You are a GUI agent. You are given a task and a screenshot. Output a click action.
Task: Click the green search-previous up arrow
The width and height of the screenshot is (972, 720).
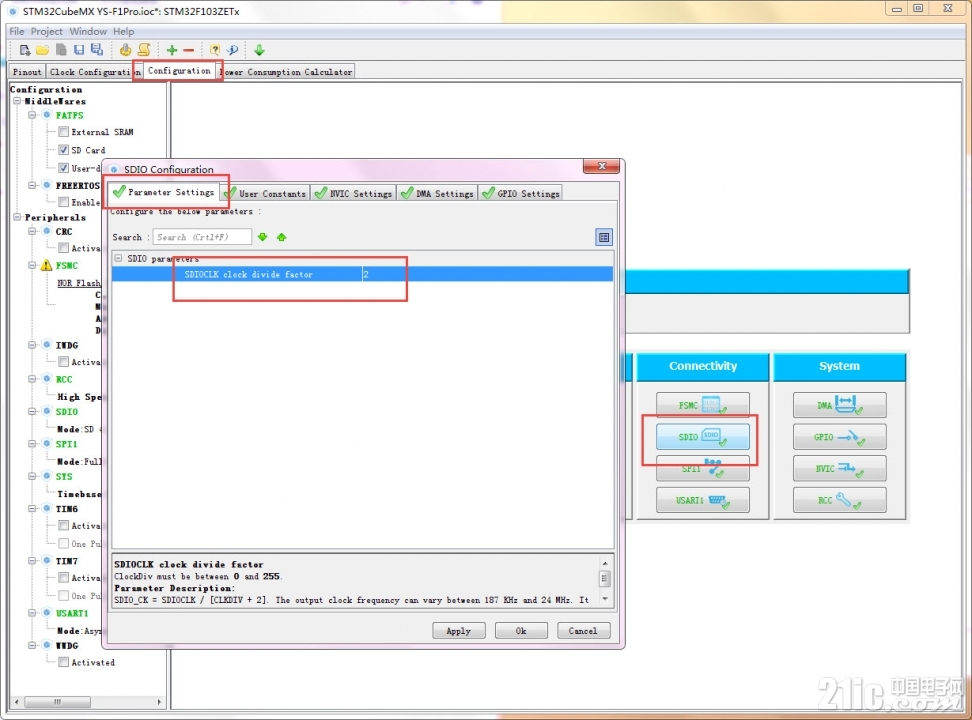tap(281, 237)
